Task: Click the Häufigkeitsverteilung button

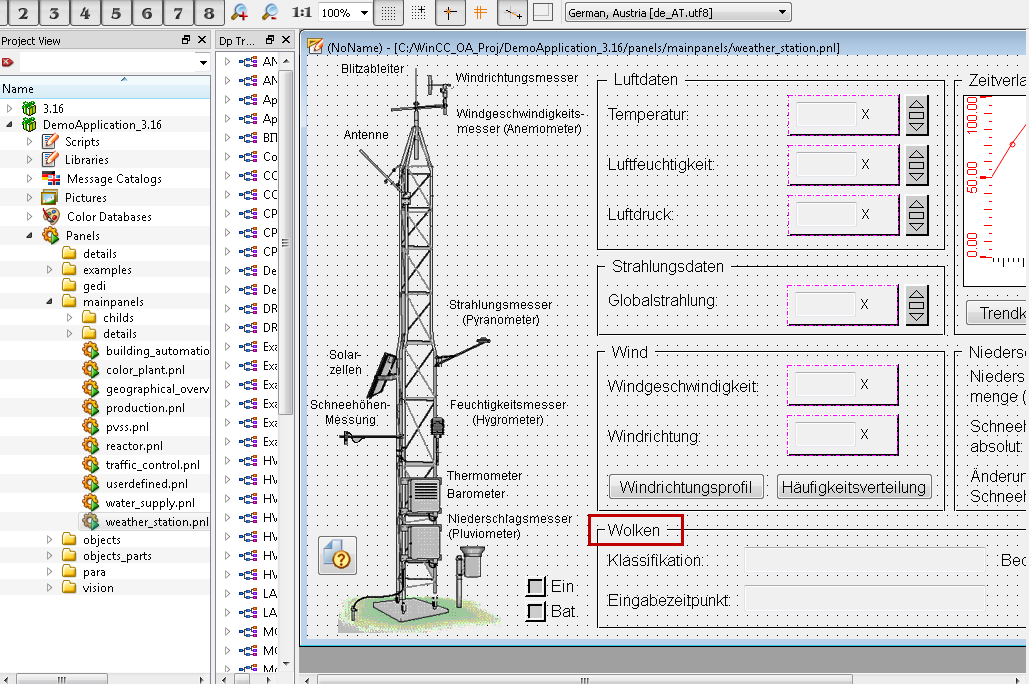Action: pos(854,487)
